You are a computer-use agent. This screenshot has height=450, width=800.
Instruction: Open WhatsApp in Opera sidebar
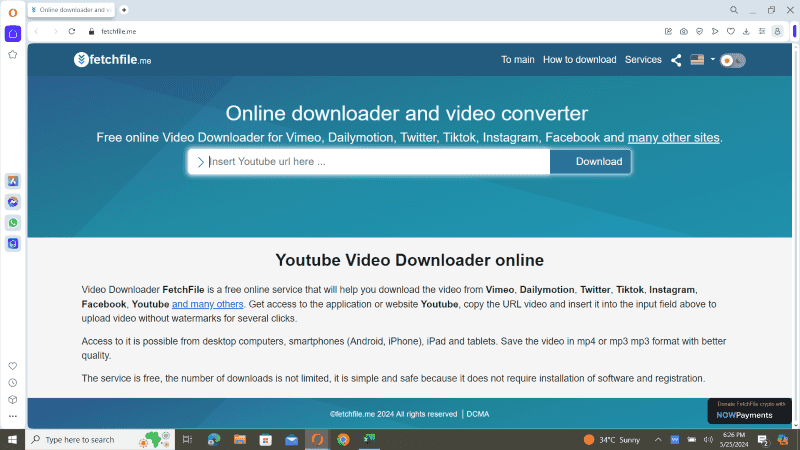click(13, 223)
